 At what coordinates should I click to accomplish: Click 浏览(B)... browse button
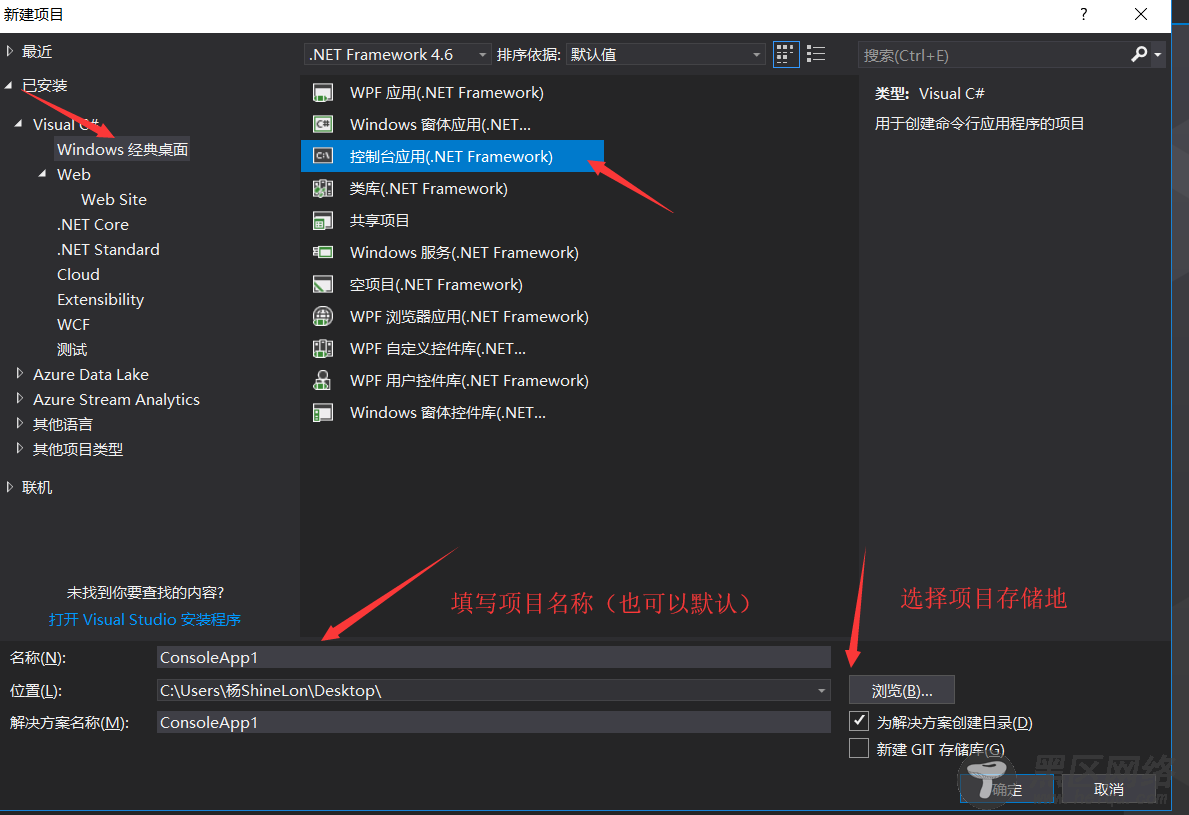click(902, 691)
